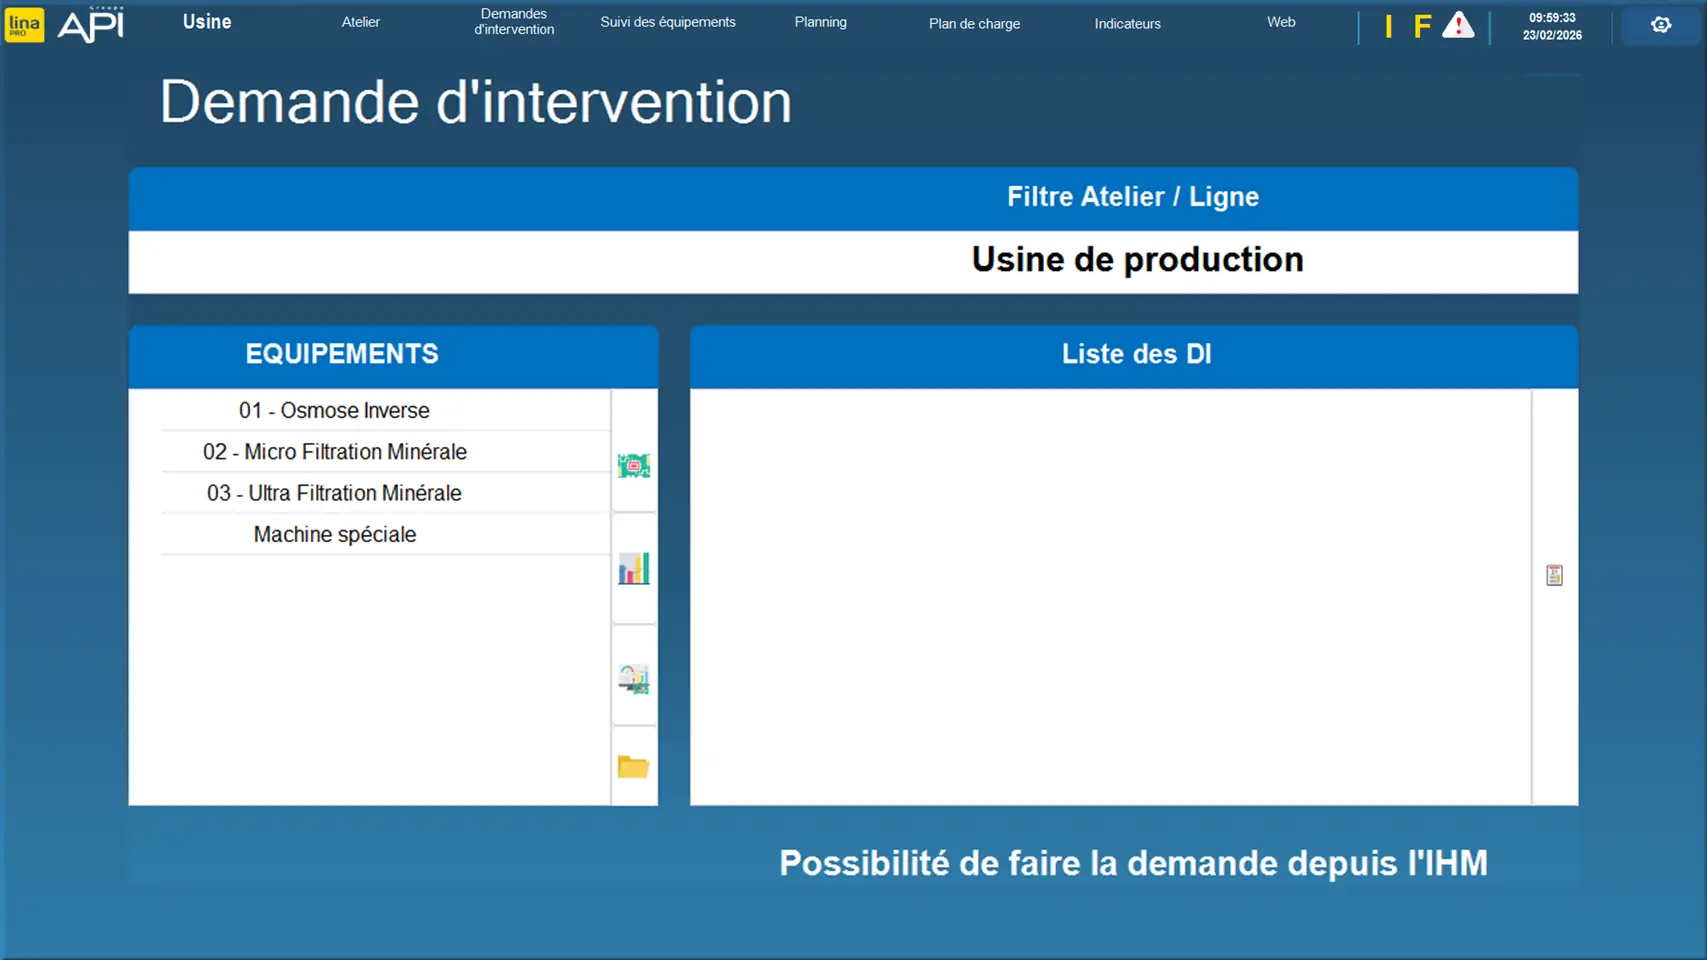Choose Machine spéciale in equipment list
The image size is (1707, 960).
click(x=335, y=534)
